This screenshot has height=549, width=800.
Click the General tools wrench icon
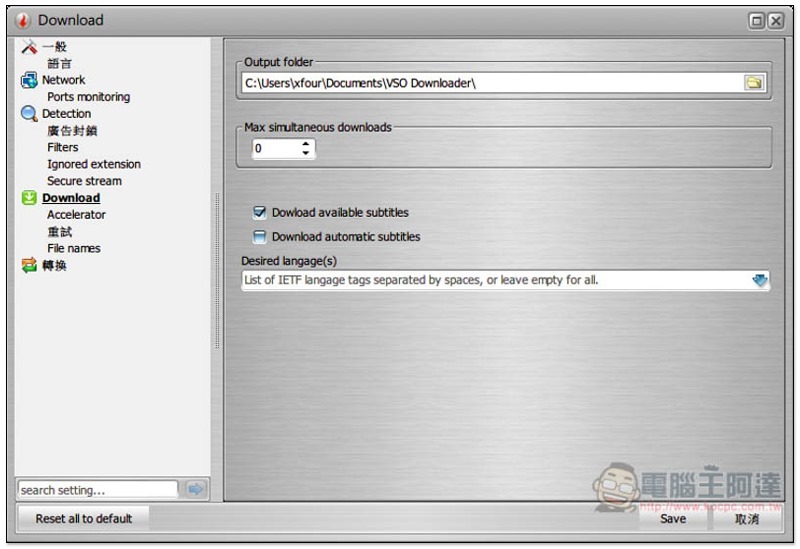click(x=29, y=47)
